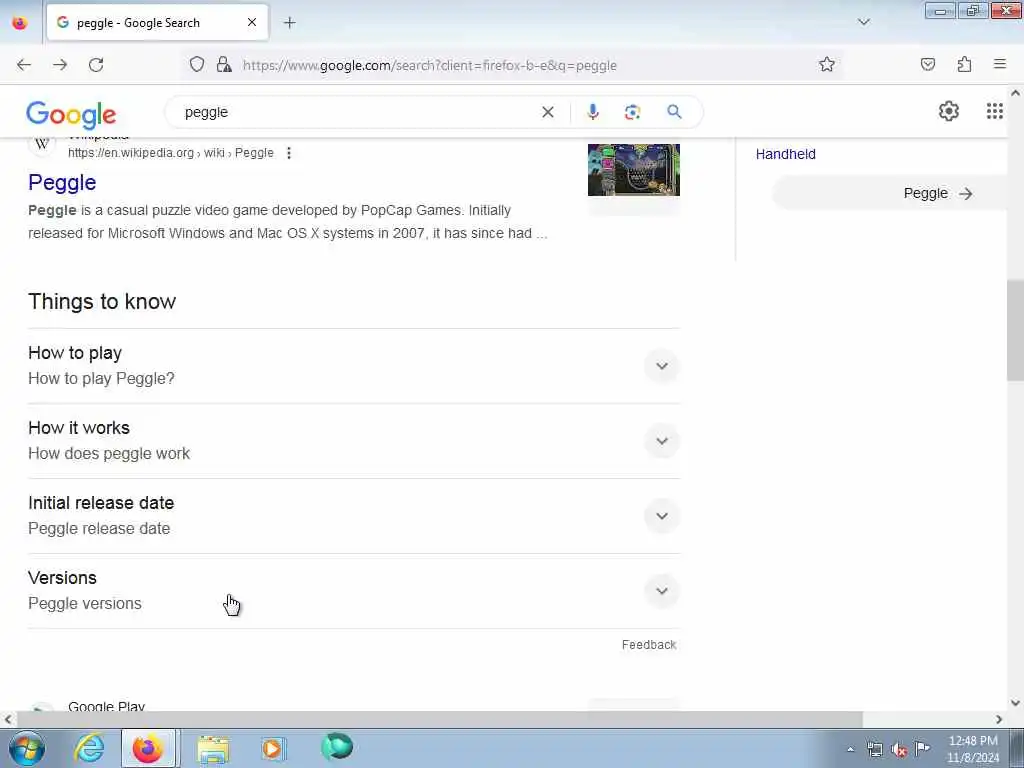Open Windows Explorer from the taskbar
The image size is (1024, 768).
point(213,748)
